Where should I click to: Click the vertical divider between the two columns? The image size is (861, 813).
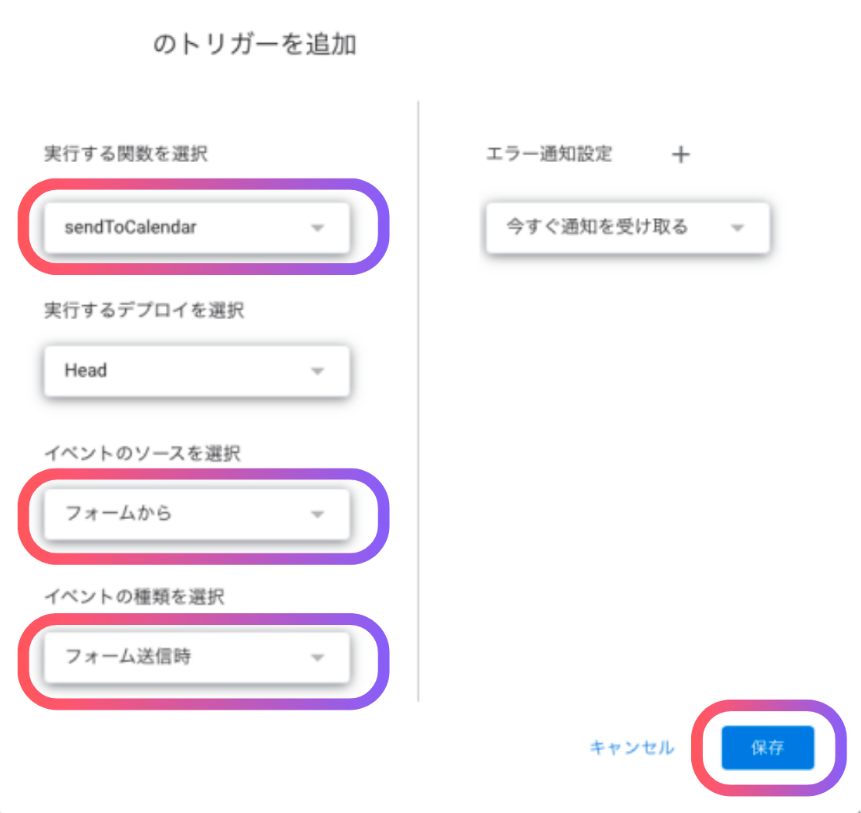point(418,400)
